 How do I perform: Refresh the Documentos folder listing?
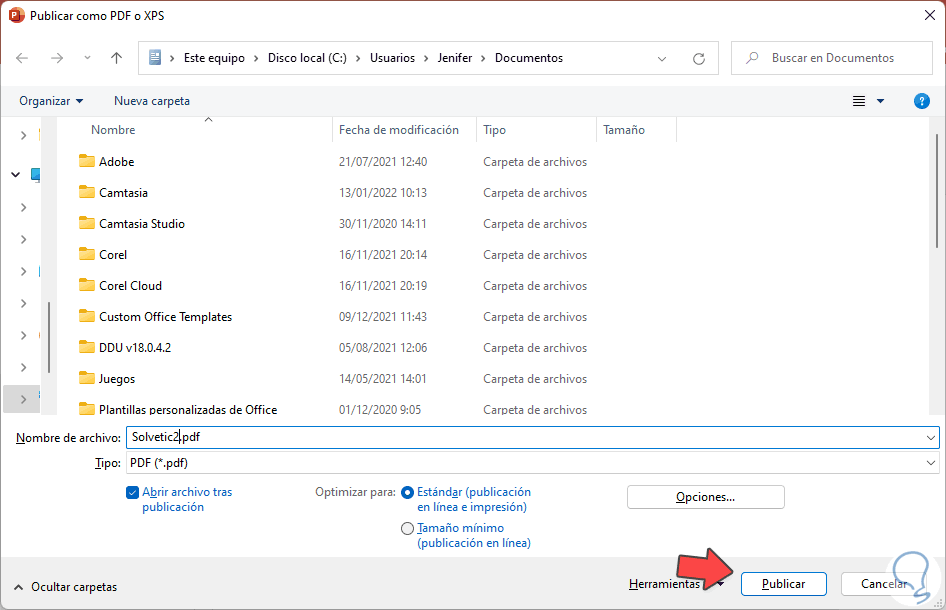point(699,58)
